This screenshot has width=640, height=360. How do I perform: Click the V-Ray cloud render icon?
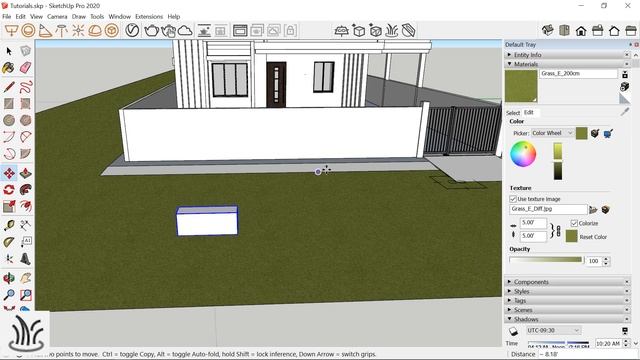(185, 31)
